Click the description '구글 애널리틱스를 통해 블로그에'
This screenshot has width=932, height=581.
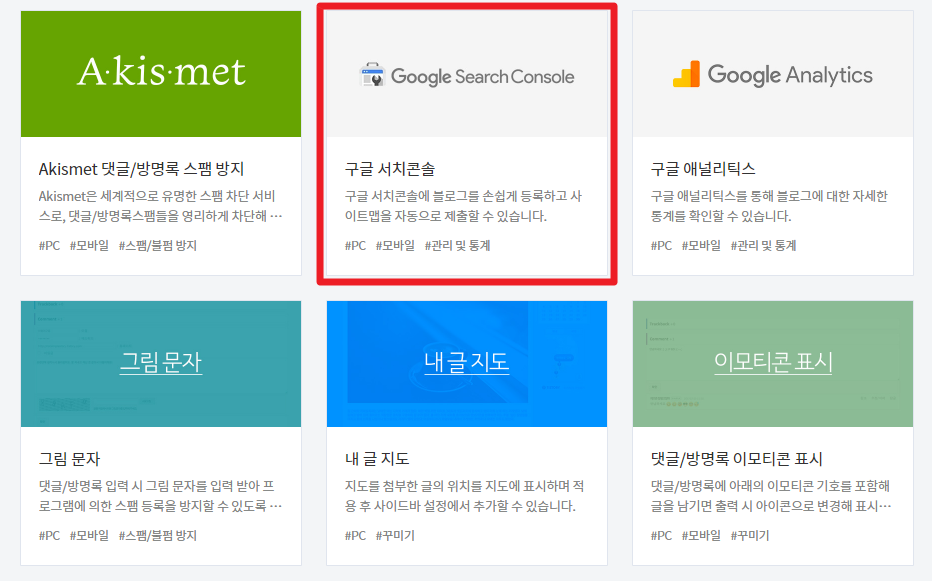click(x=769, y=206)
